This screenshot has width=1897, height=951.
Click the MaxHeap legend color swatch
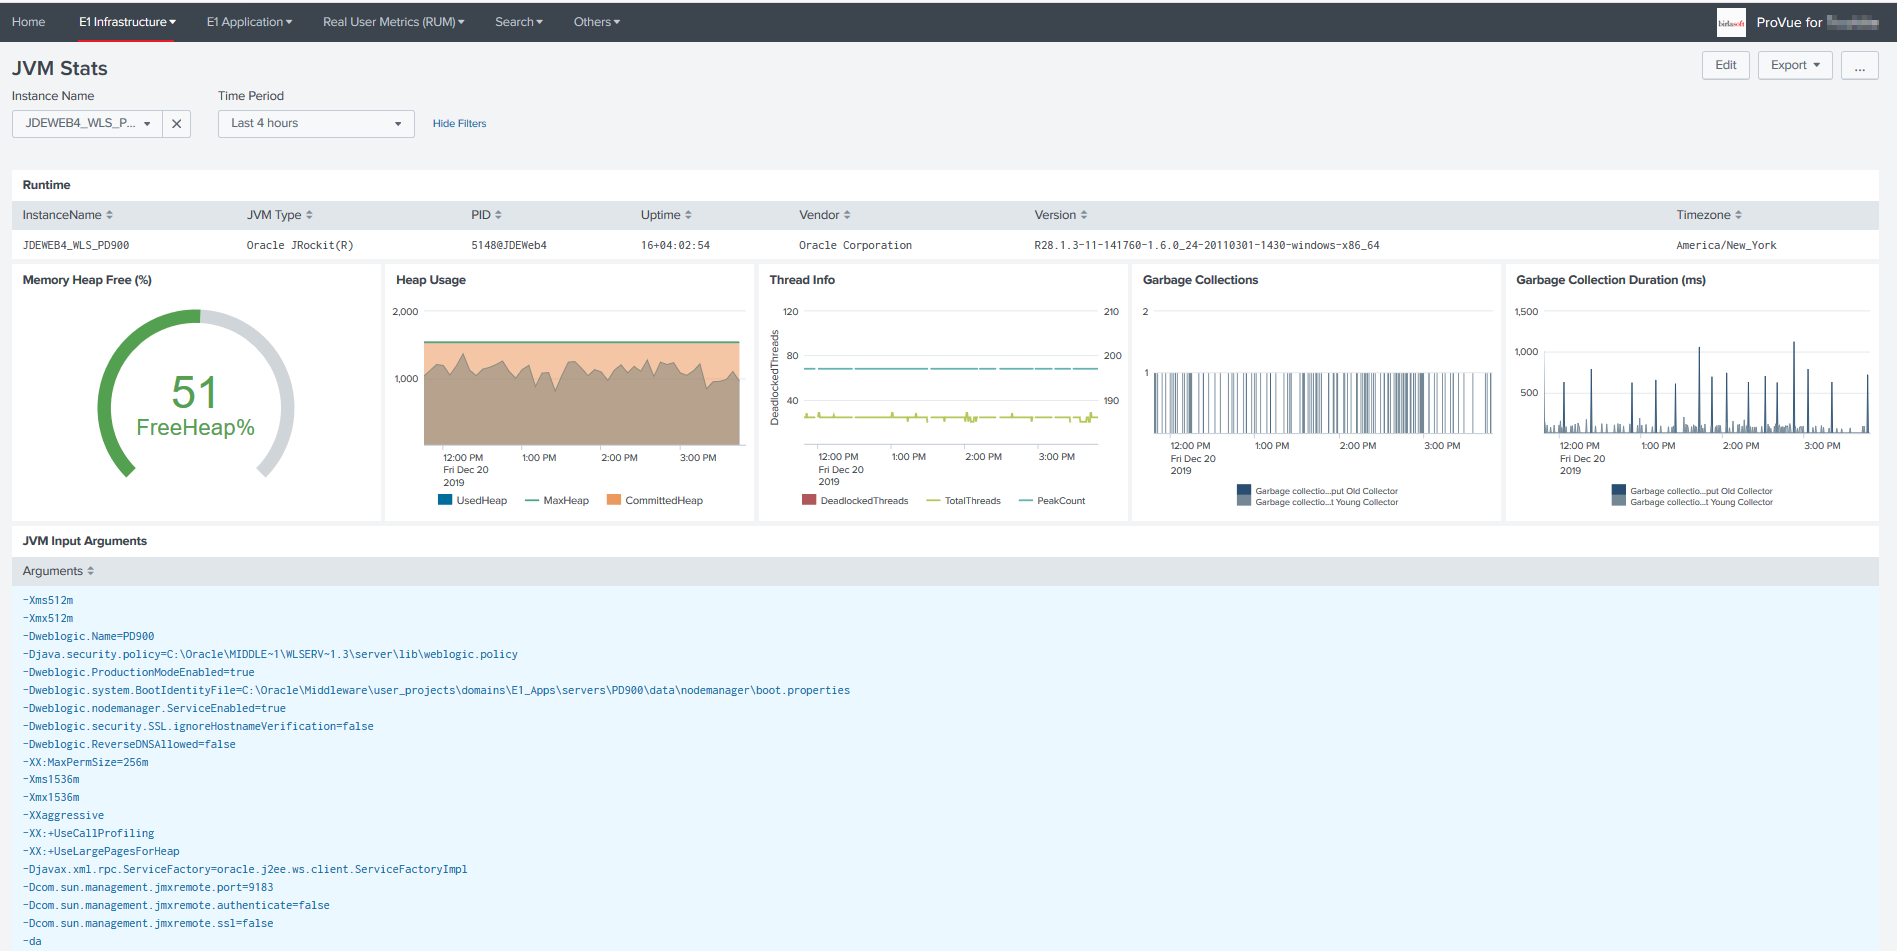532,500
